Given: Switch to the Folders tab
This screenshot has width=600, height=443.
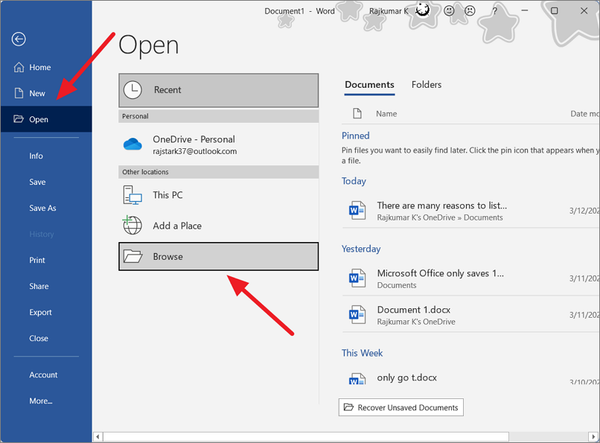Looking at the screenshot, I should click(x=426, y=85).
